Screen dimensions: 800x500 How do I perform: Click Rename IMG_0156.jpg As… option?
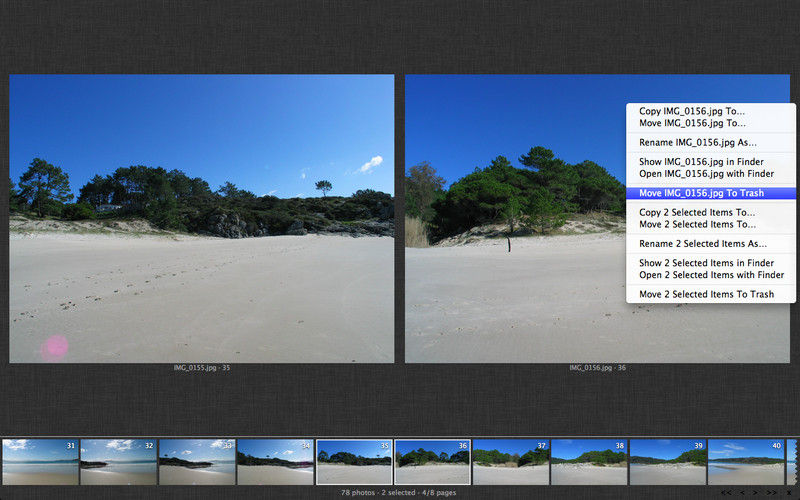coord(697,142)
